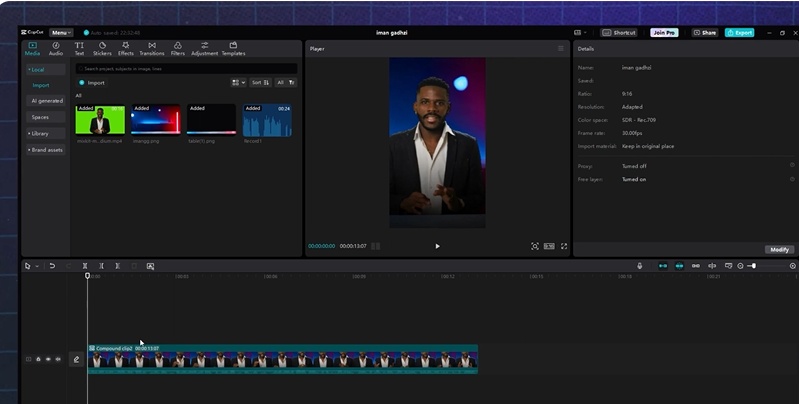Click the Delete right icon
Screen dimensions: 799x404
click(x=117, y=266)
